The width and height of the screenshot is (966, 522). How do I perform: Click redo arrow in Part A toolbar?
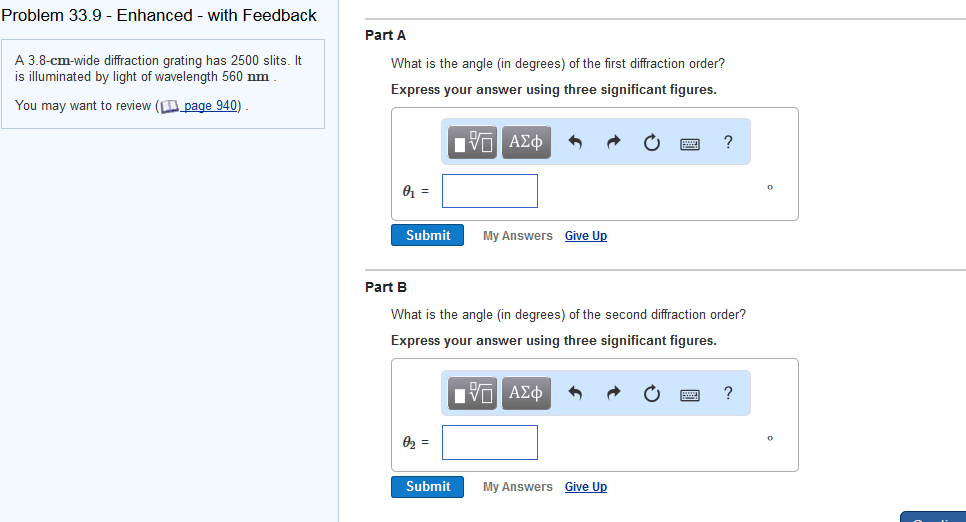(x=613, y=143)
